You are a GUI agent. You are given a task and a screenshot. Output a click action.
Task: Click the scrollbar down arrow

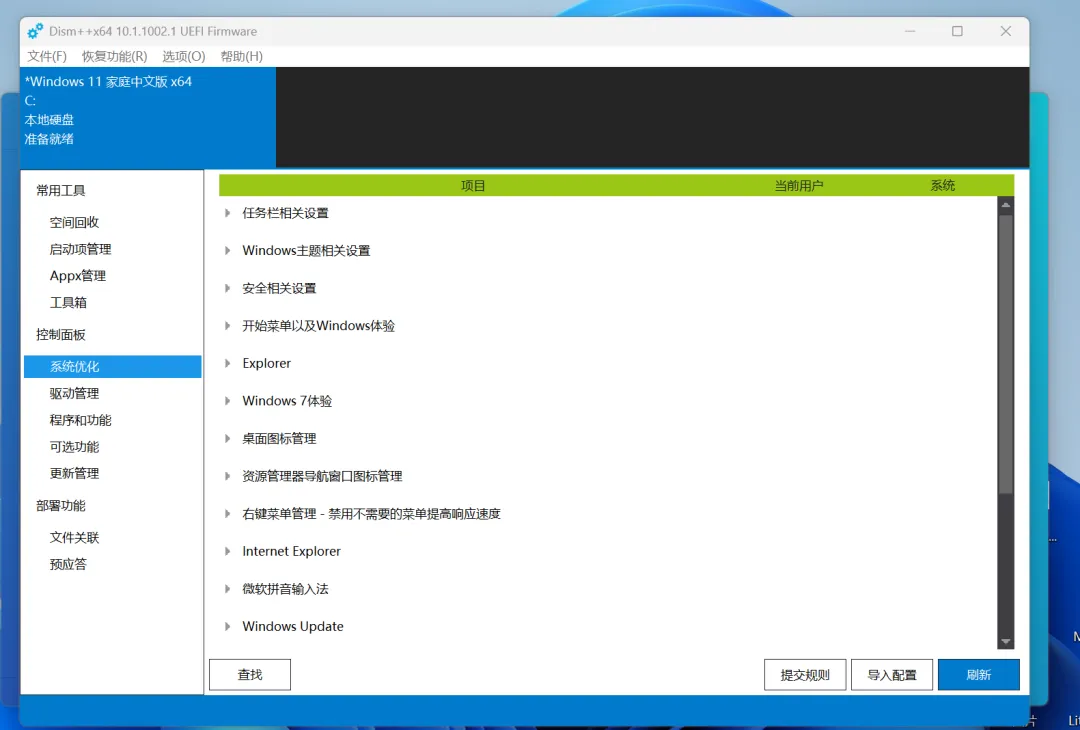click(x=1006, y=641)
